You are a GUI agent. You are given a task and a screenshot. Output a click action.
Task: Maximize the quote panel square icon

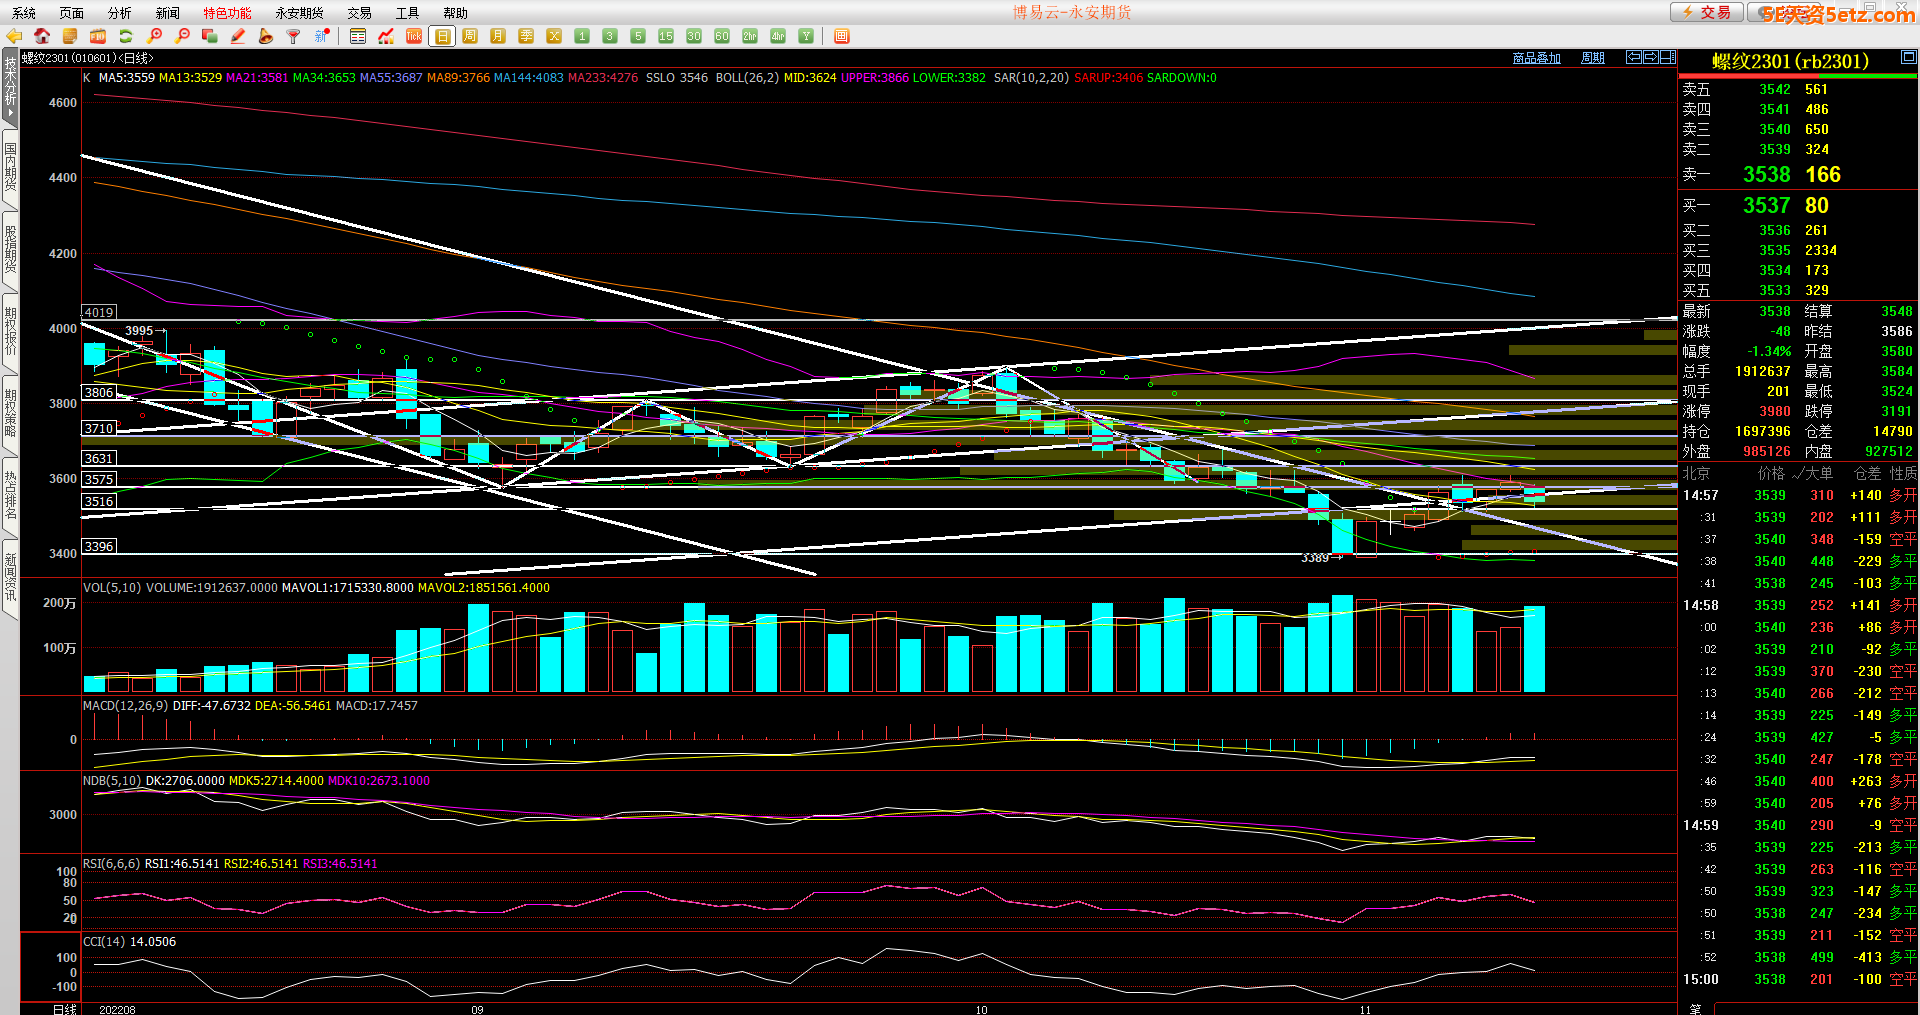point(1908,57)
